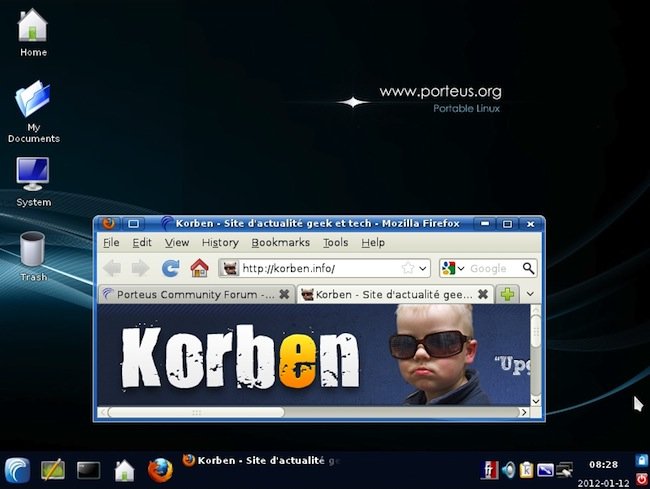This screenshot has height=489, width=650.
Task: Open the Firefox window menu icon in titlebar
Action: click(109, 223)
